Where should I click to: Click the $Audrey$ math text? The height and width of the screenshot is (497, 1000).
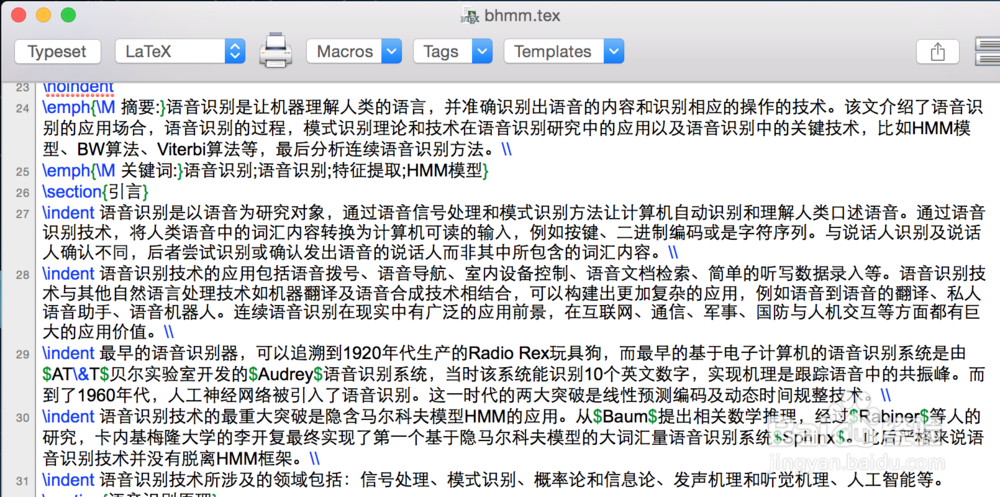tap(286, 373)
